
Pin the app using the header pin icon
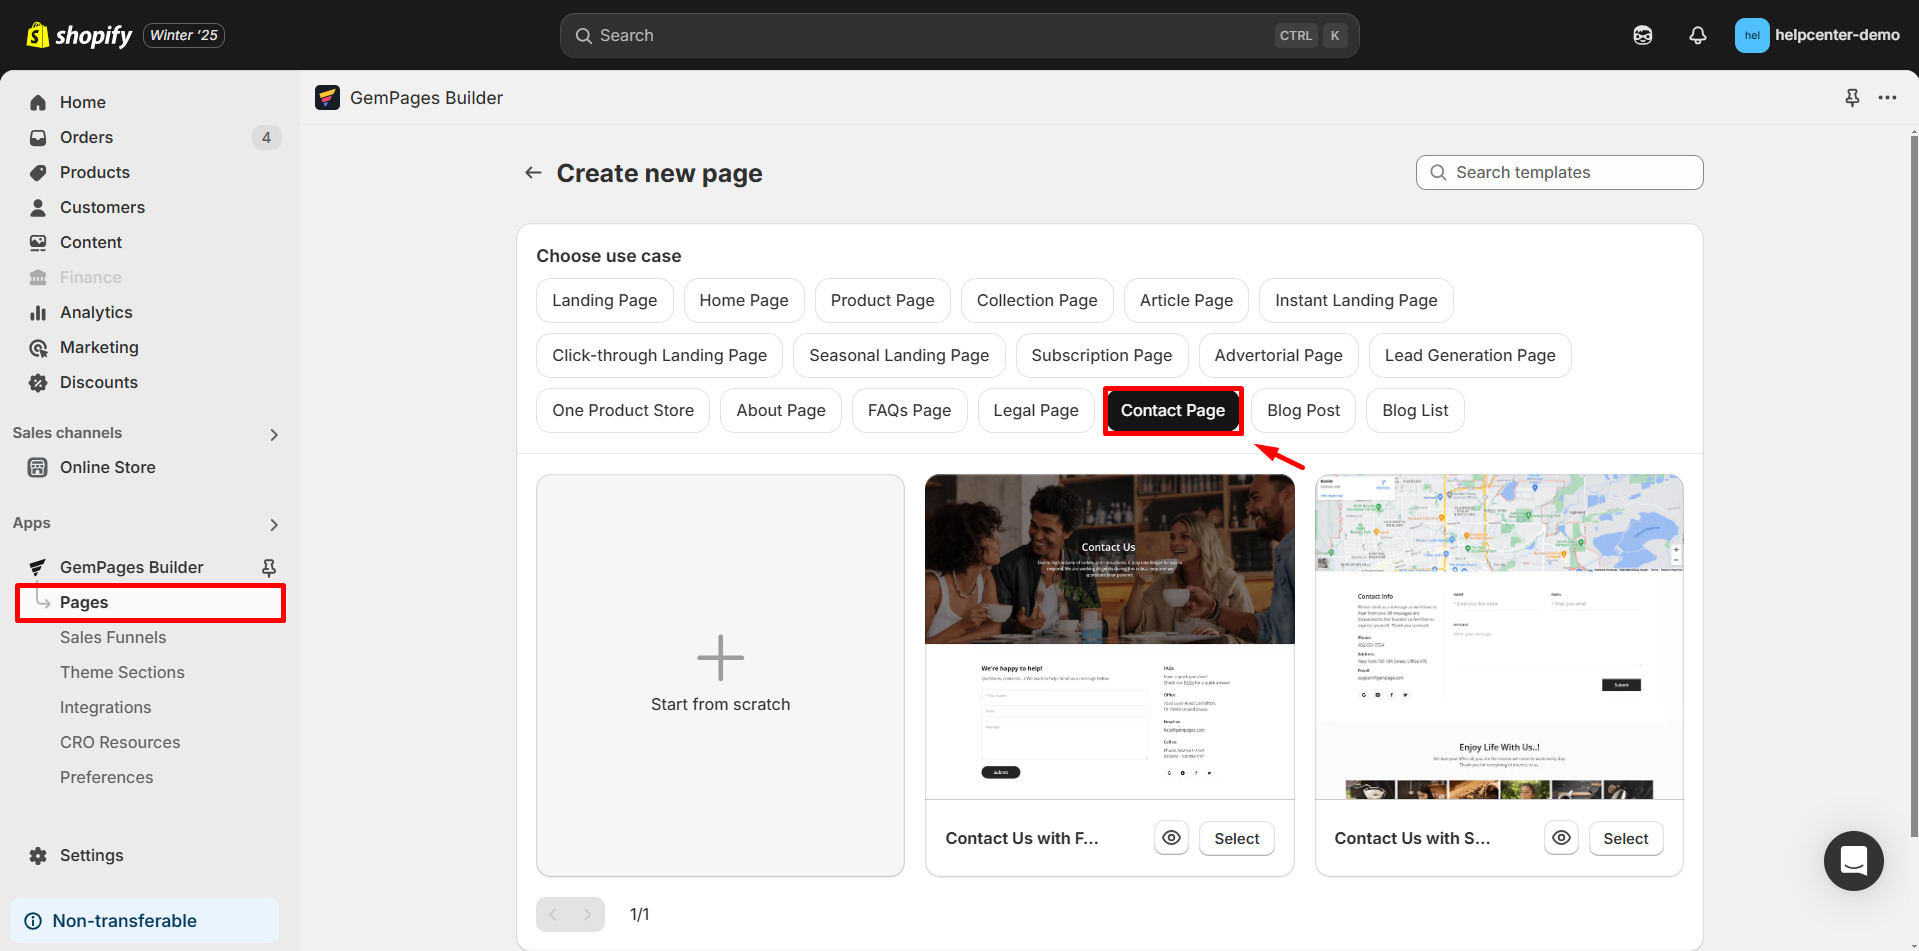pos(1852,98)
